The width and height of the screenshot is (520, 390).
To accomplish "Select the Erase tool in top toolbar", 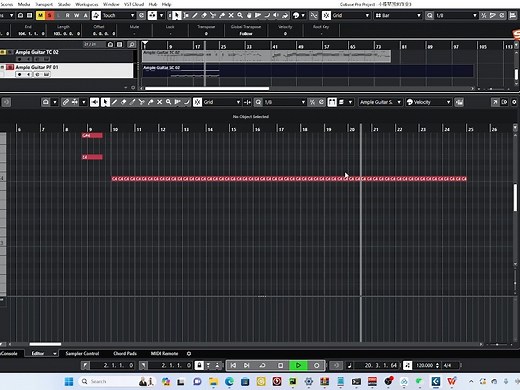I will (x=204, y=15).
